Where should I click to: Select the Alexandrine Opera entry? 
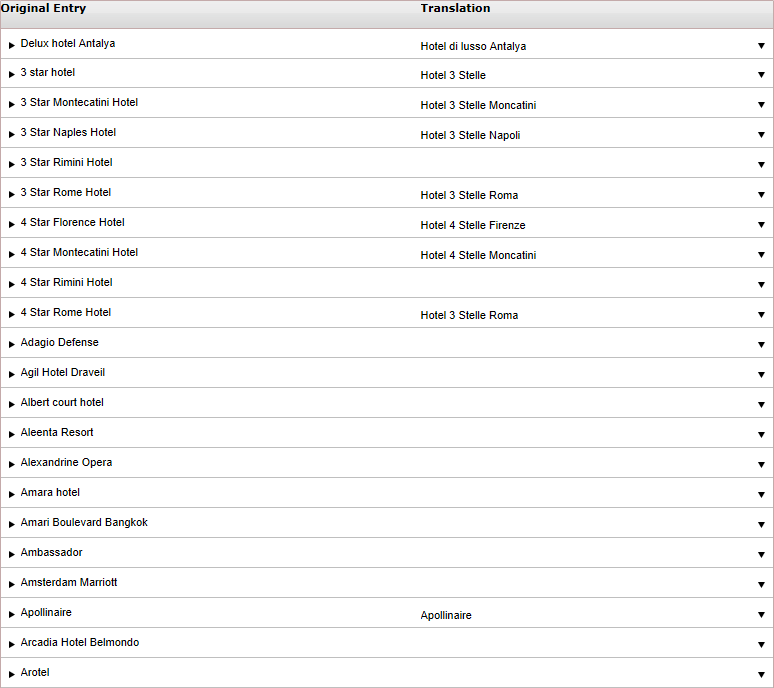click(x=66, y=462)
